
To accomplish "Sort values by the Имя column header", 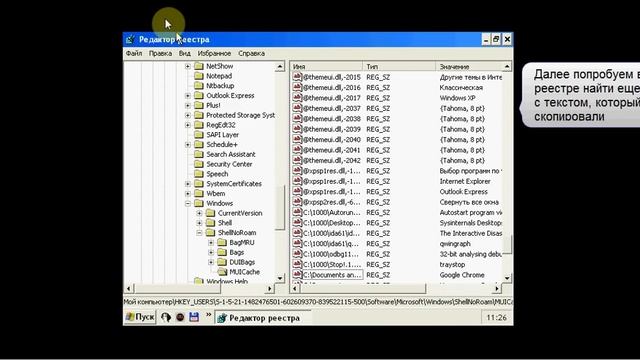I will (326, 66).
